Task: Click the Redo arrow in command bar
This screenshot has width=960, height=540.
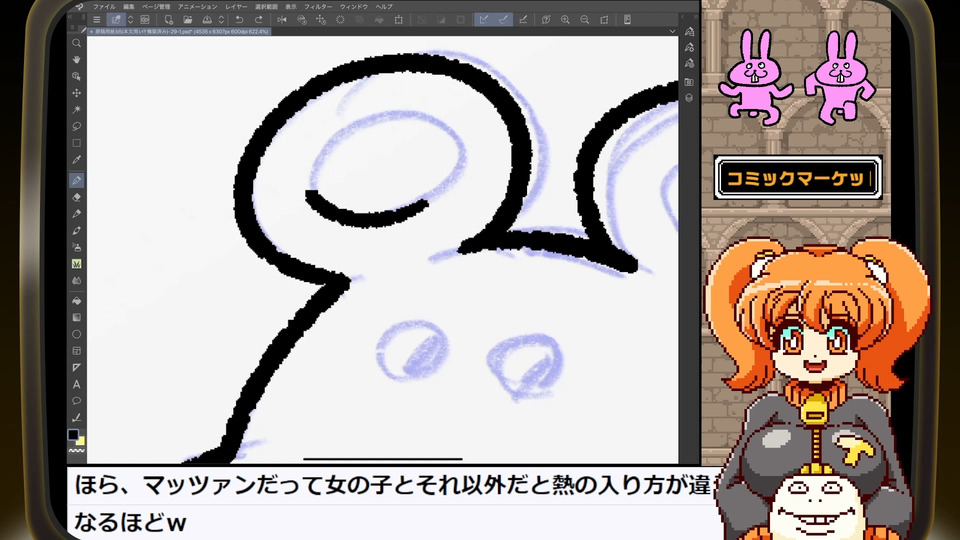Action: (258, 20)
